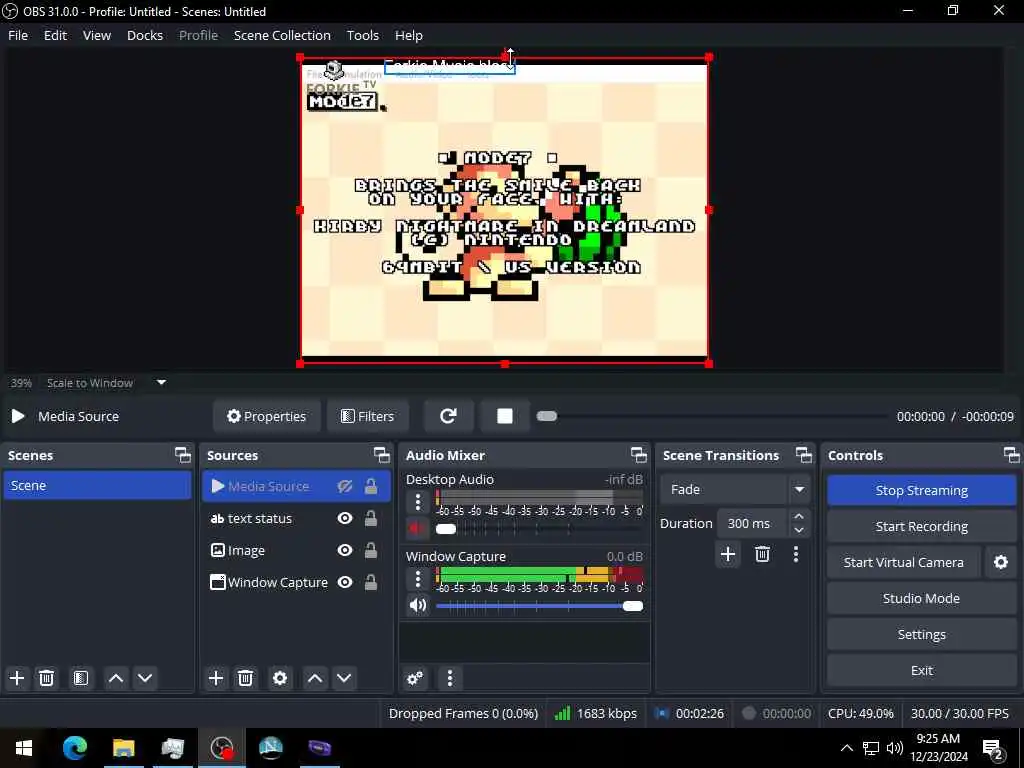This screenshot has height=768, width=1024.
Task: Add a new source with plus icon
Action: pyautogui.click(x=216, y=679)
